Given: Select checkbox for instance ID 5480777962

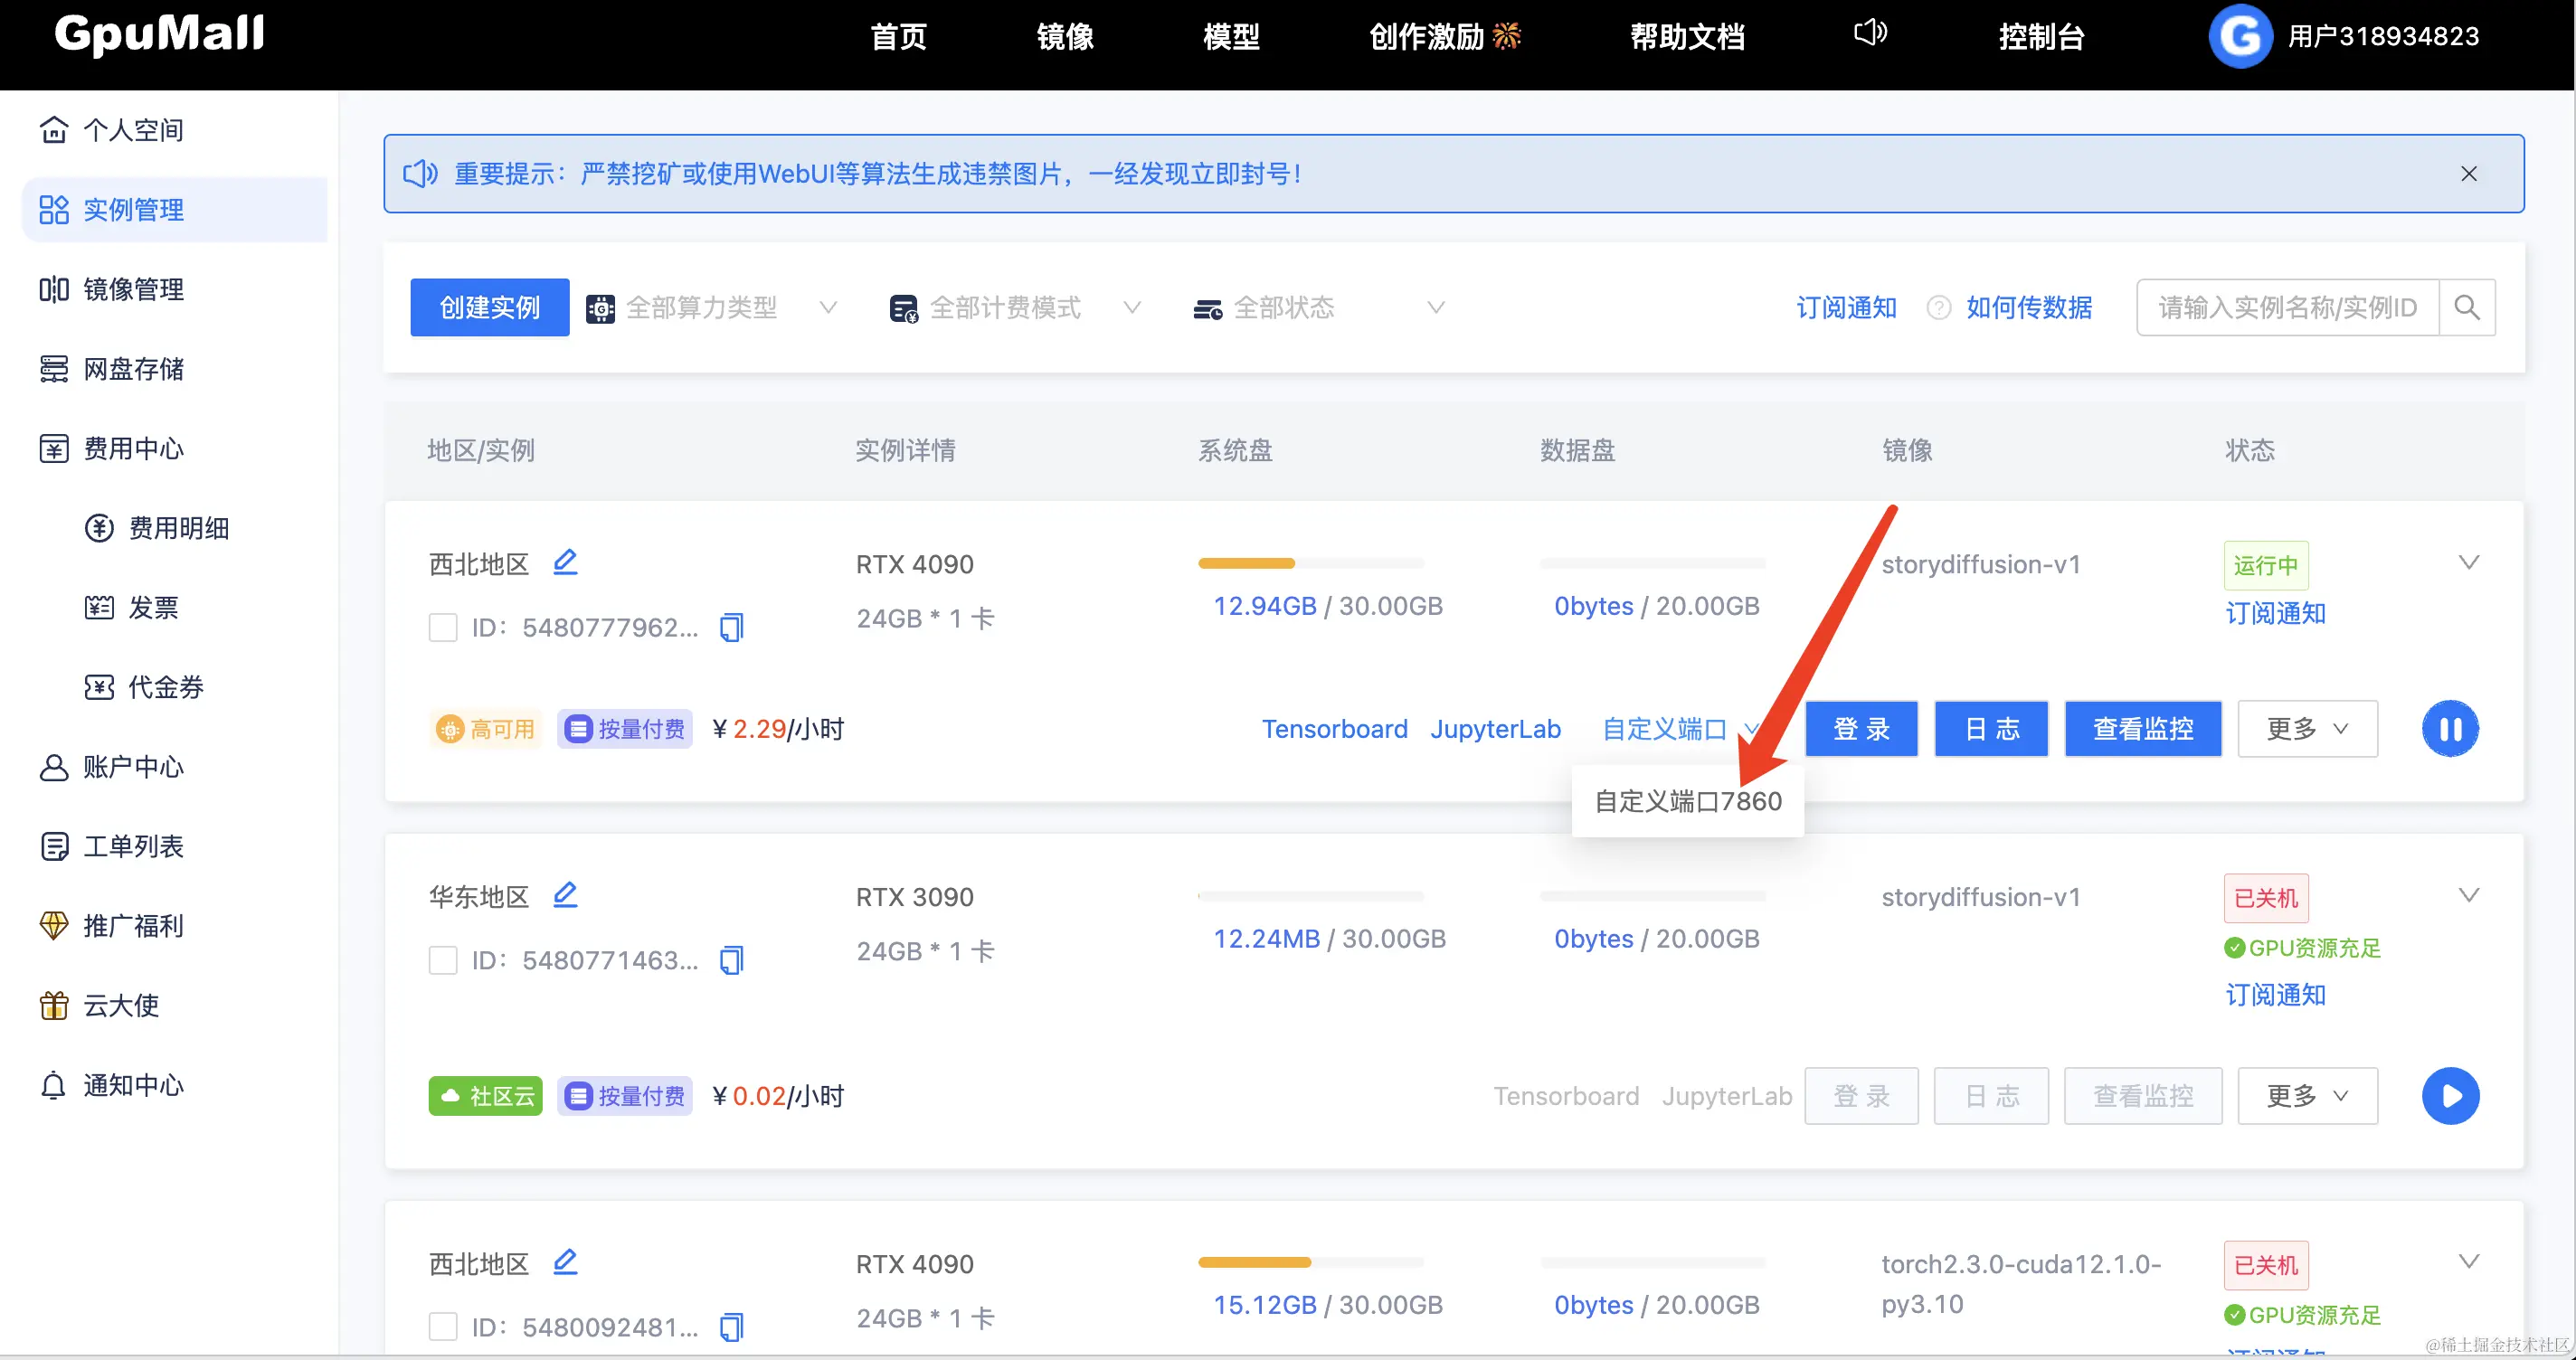Looking at the screenshot, I should coord(443,628).
